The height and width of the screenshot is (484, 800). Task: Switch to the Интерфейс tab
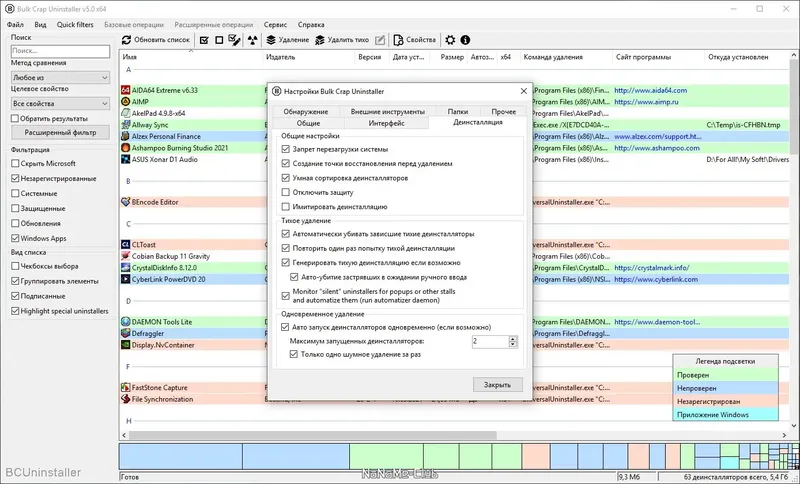pyautogui.click(x=387, y=123)
